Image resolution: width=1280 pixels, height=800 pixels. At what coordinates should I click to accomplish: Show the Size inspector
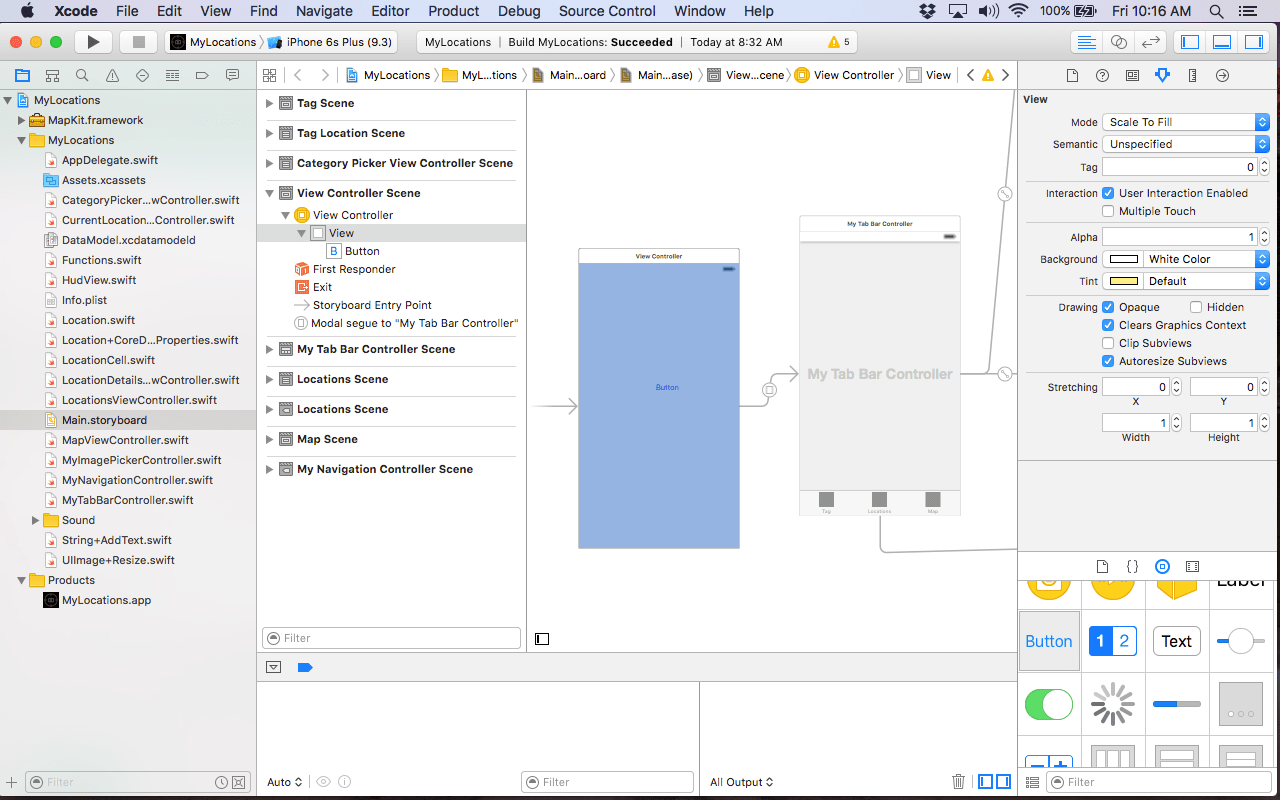coord(1192,75)
